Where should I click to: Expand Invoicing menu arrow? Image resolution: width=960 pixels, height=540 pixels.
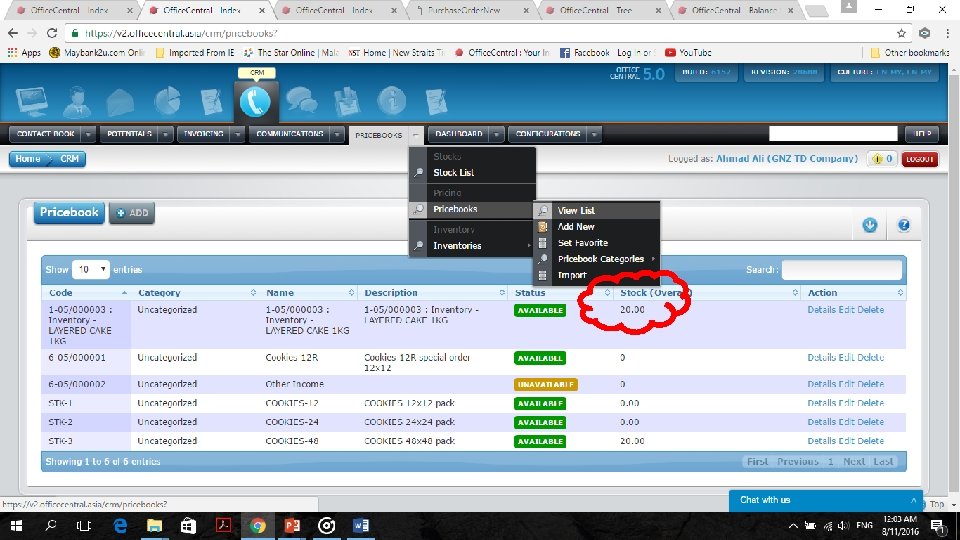[x=238, y=134]
